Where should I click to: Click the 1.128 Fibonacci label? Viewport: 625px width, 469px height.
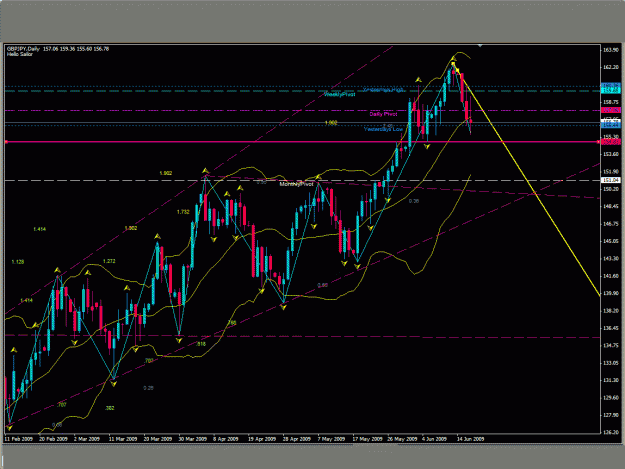tap(18, 262)
